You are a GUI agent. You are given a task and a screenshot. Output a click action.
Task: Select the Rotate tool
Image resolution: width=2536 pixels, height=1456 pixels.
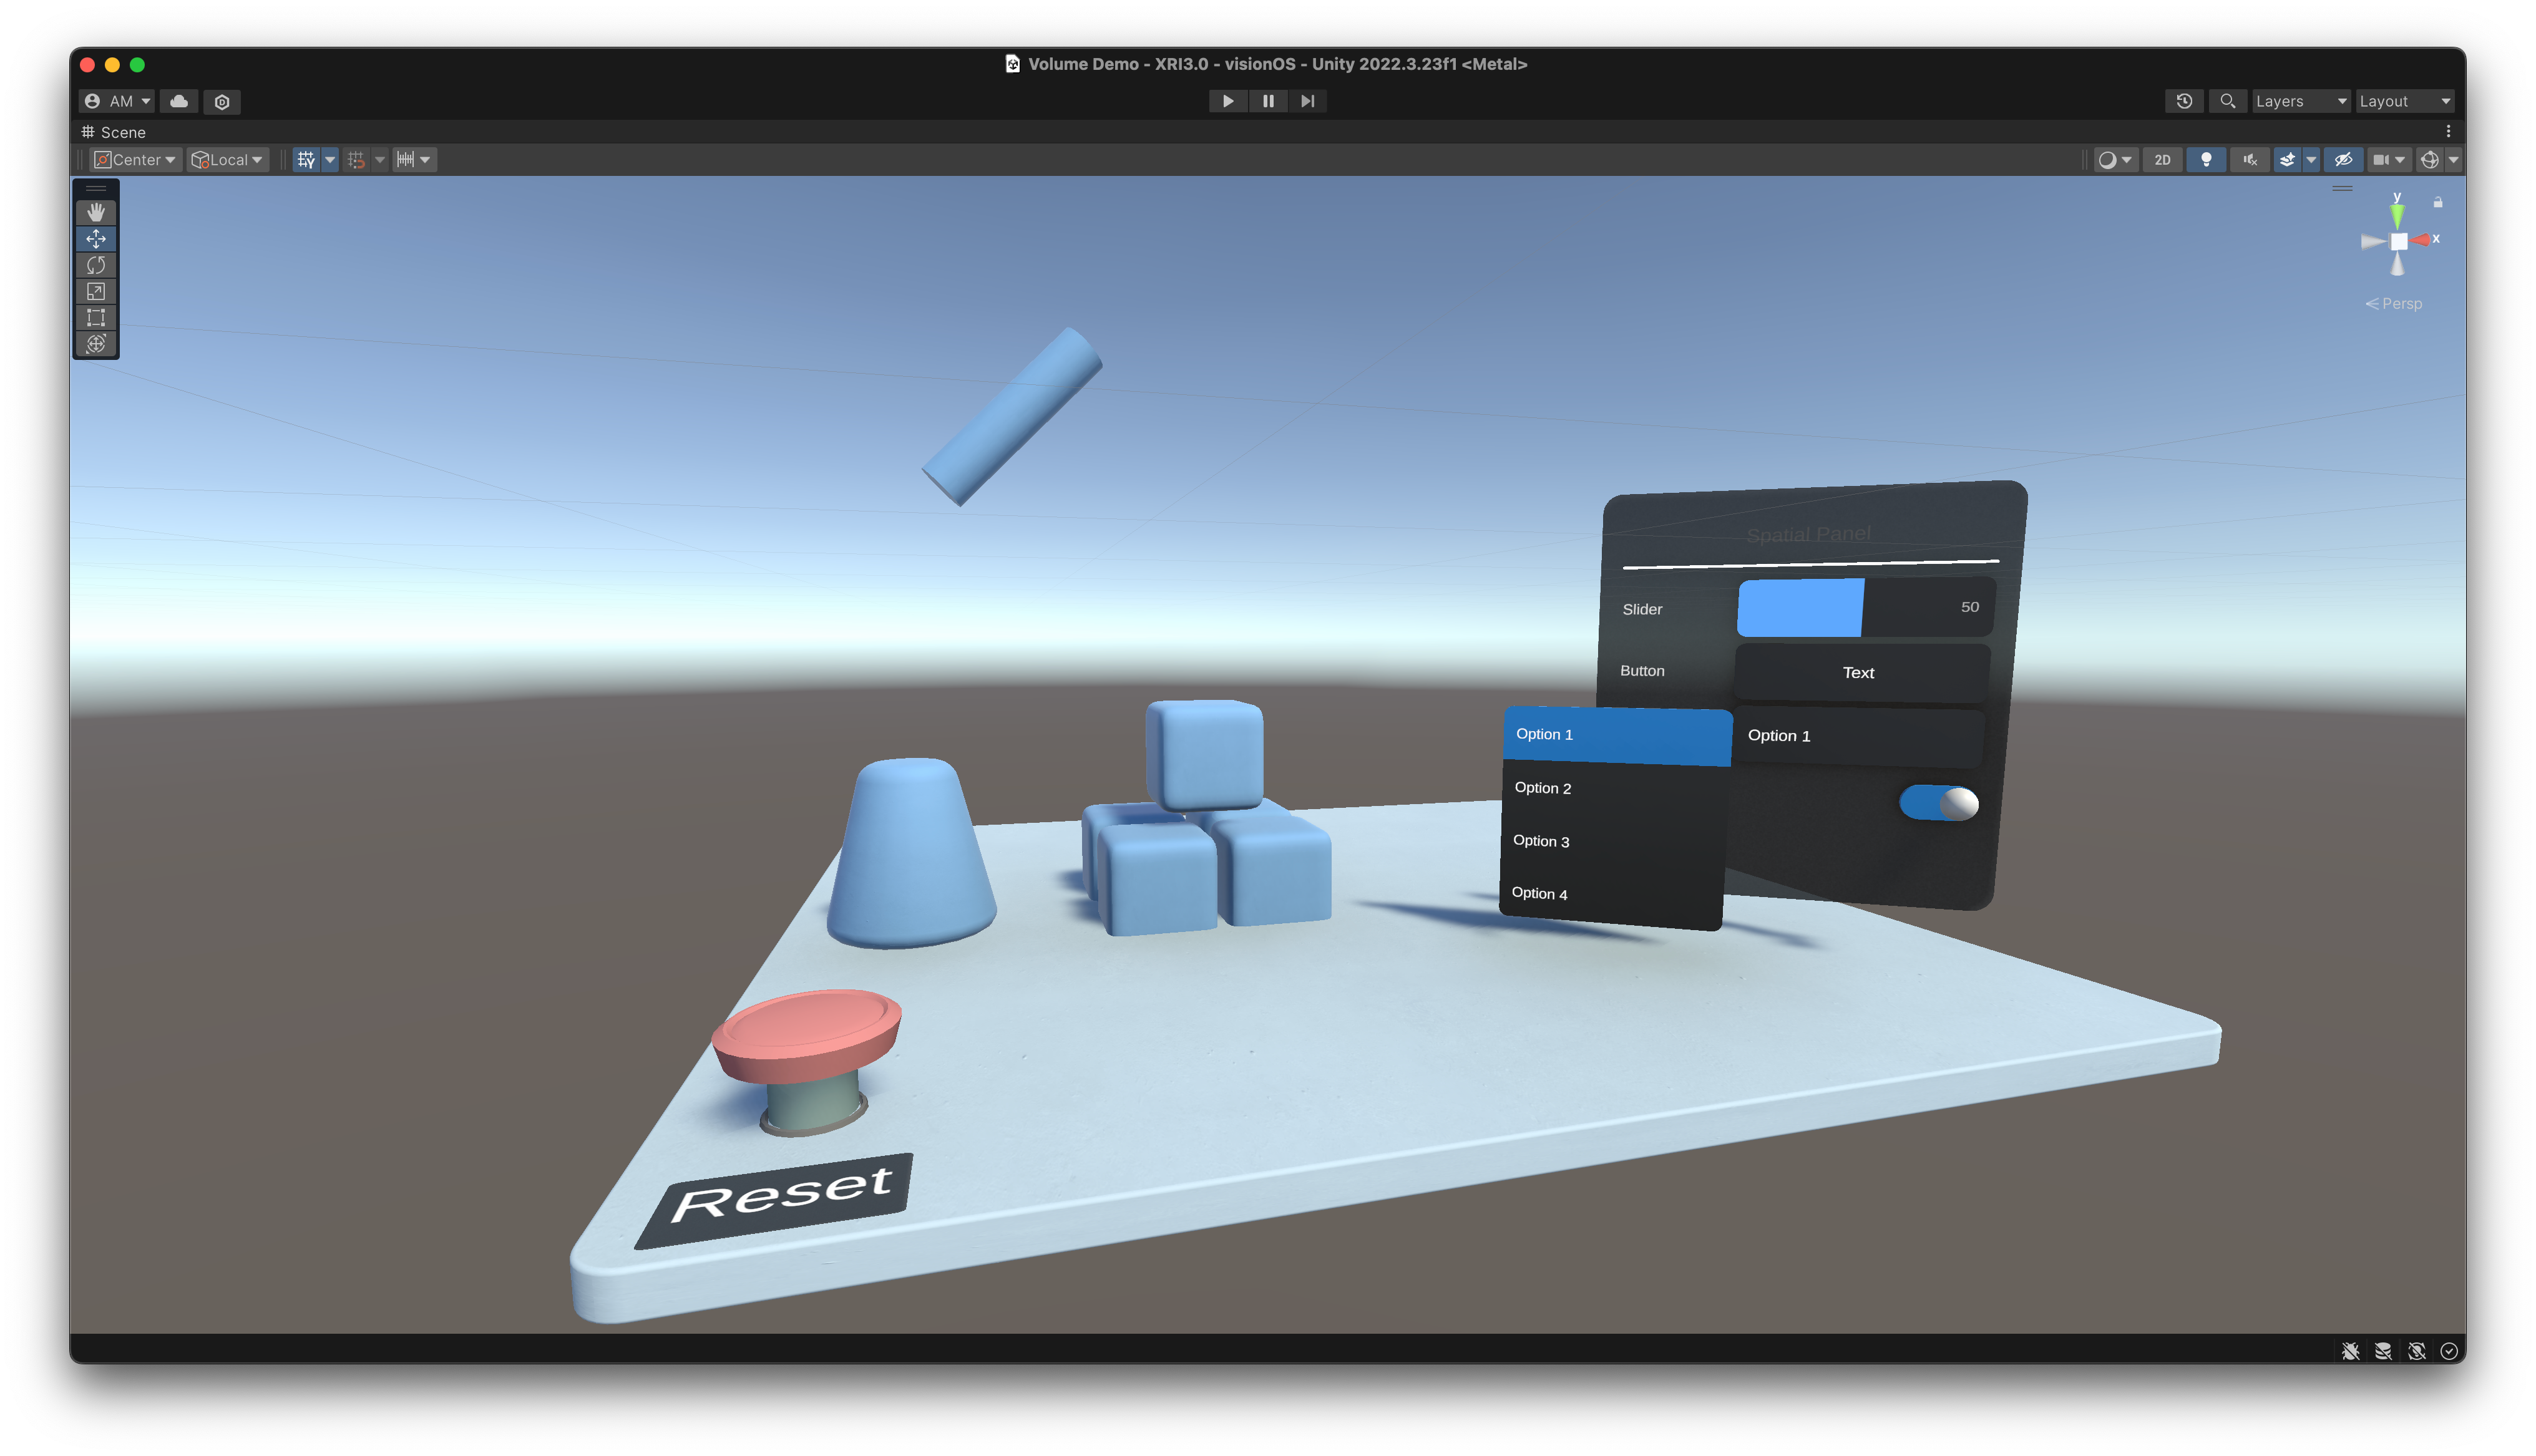click(x=96, y=265)
